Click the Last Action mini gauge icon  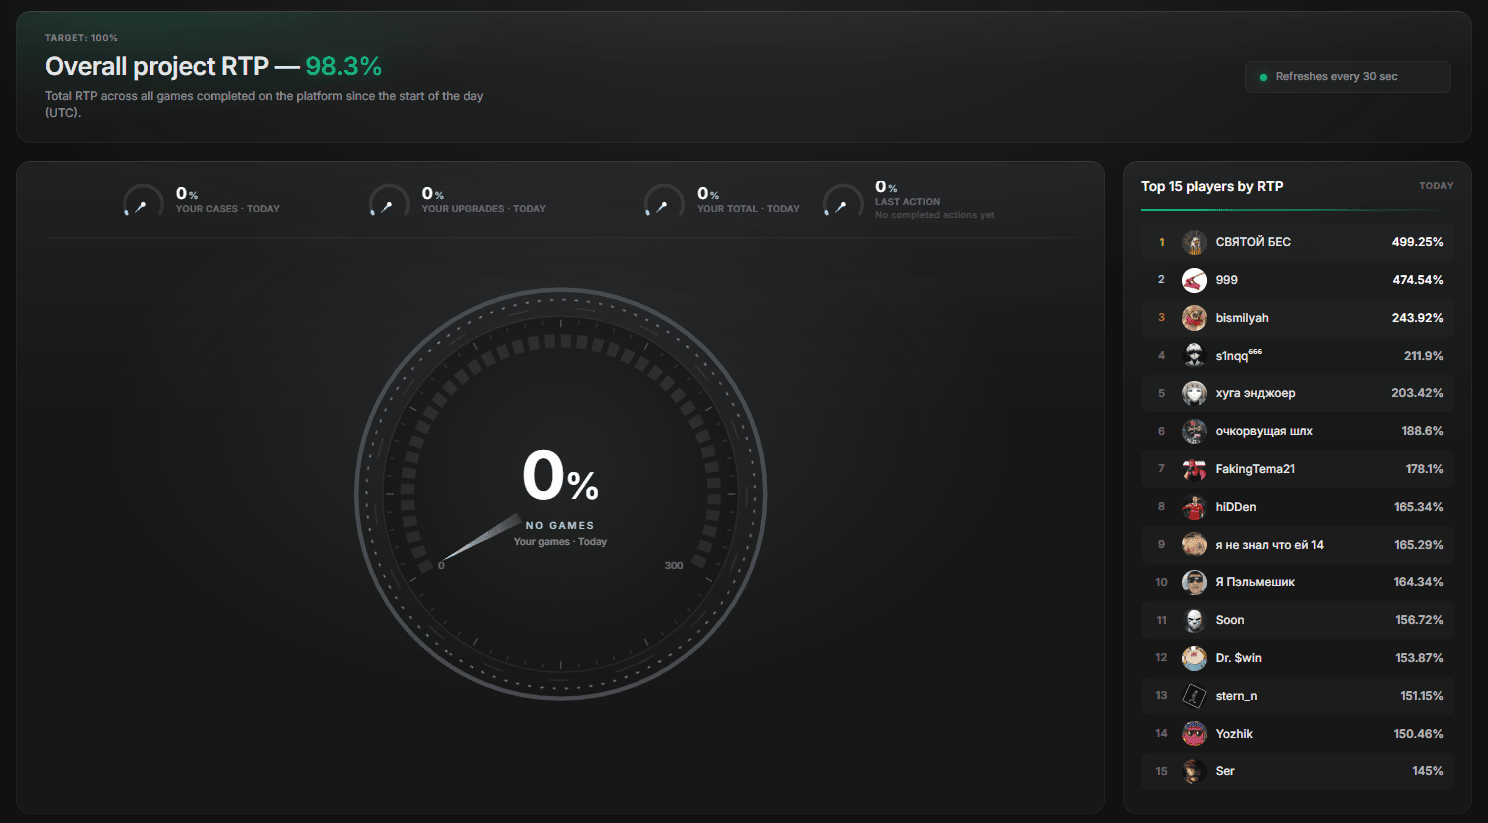click(843, 201)
